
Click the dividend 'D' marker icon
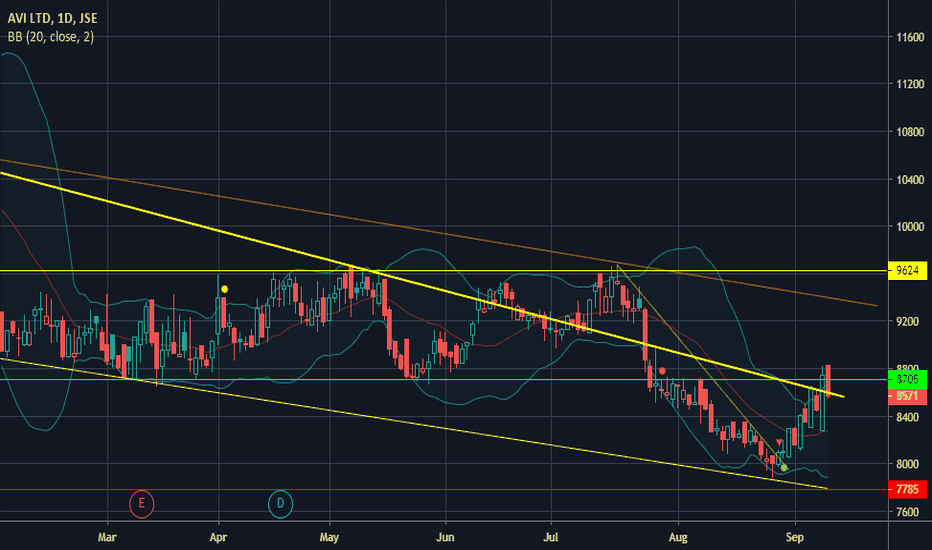coord(280,504)
